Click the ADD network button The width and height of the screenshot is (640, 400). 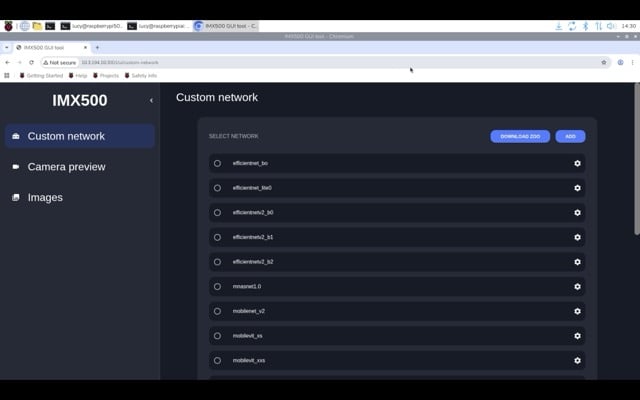[570, 136]
